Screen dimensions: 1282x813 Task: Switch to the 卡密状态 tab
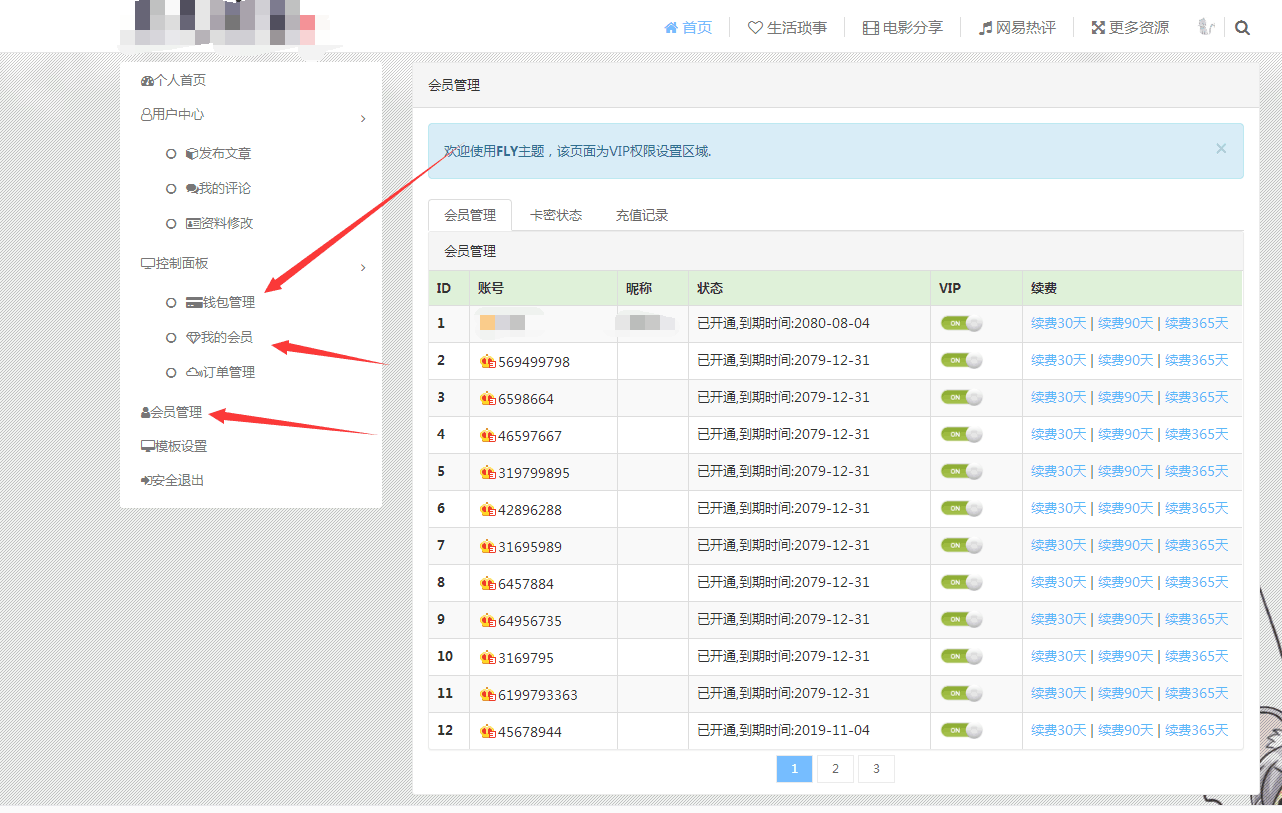(556, 214)
